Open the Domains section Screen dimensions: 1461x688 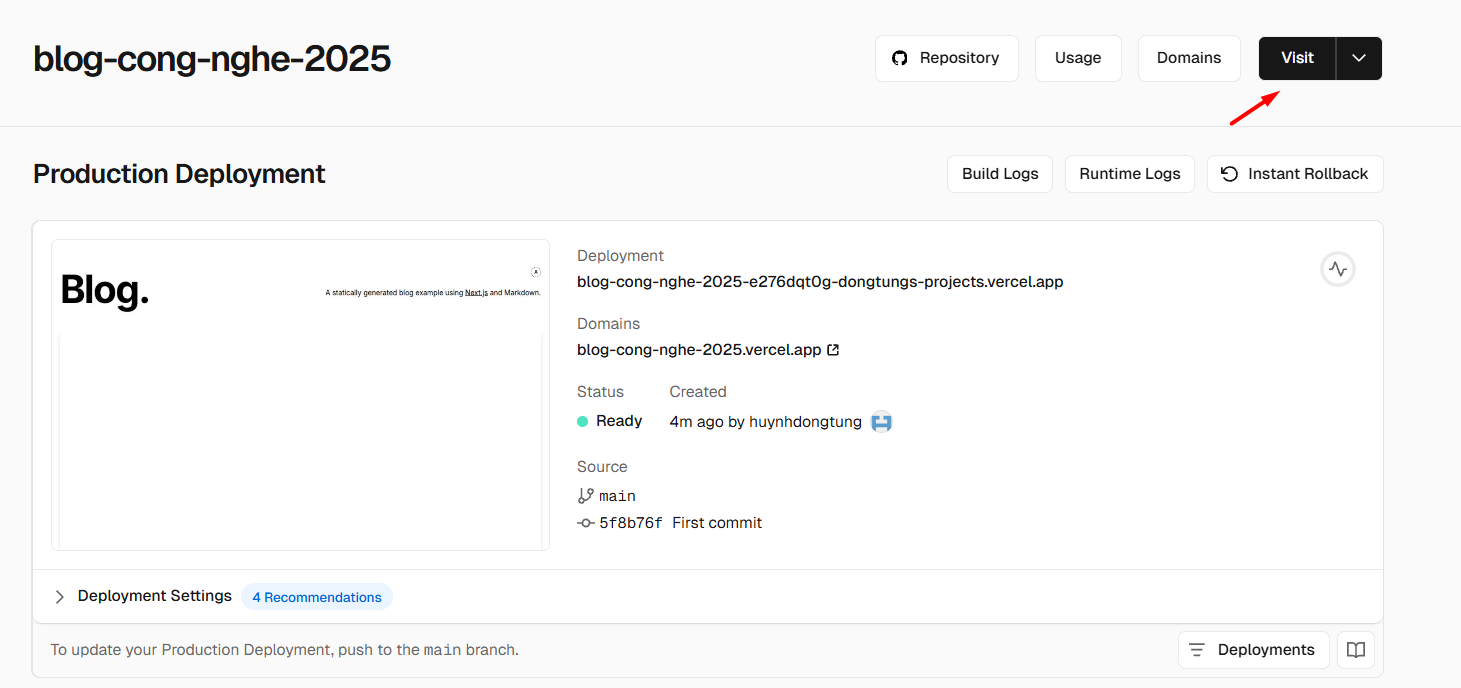[x=1189, y=58]
